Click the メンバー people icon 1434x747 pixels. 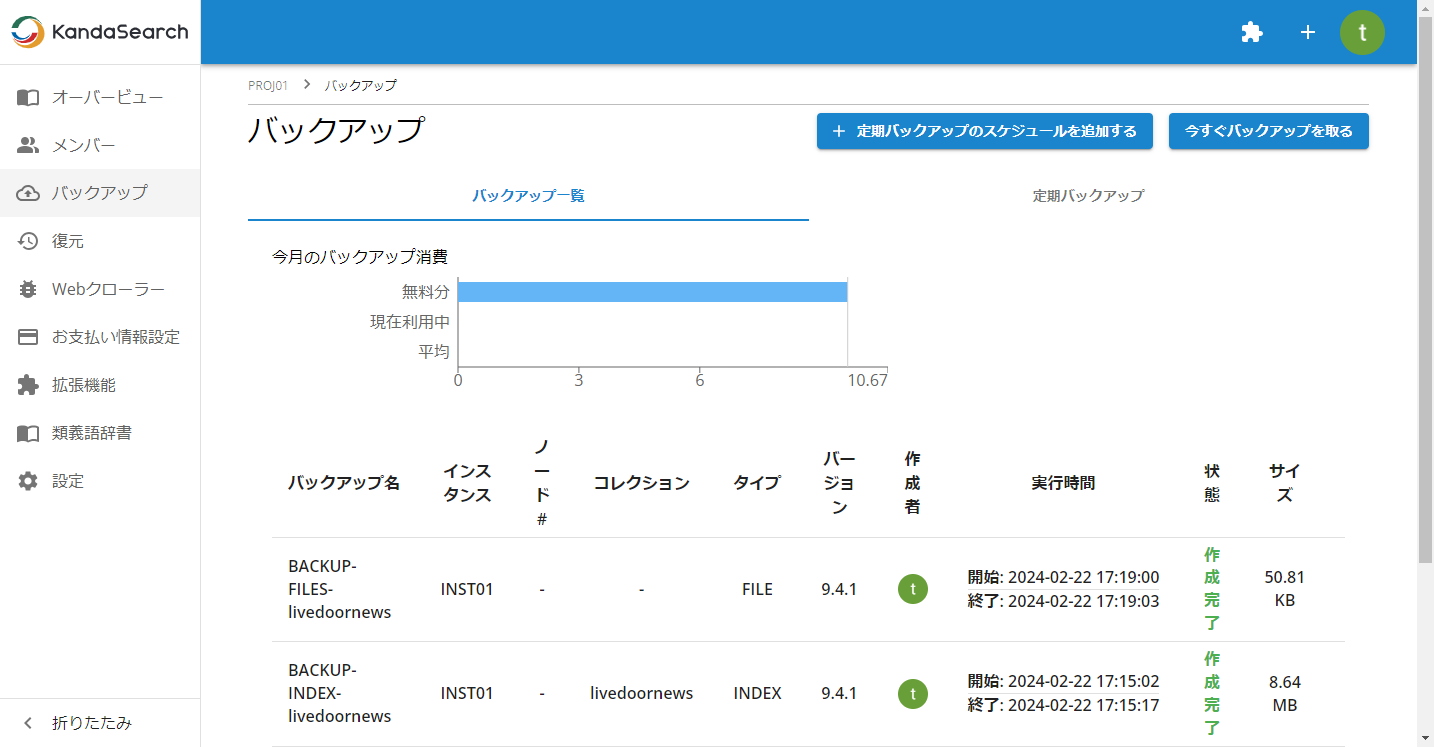pos(28,145)
